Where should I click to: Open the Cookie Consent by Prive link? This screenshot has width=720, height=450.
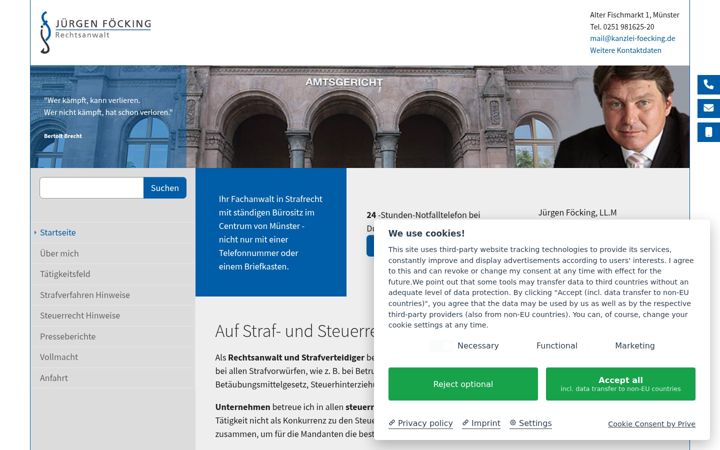[651, 424]
